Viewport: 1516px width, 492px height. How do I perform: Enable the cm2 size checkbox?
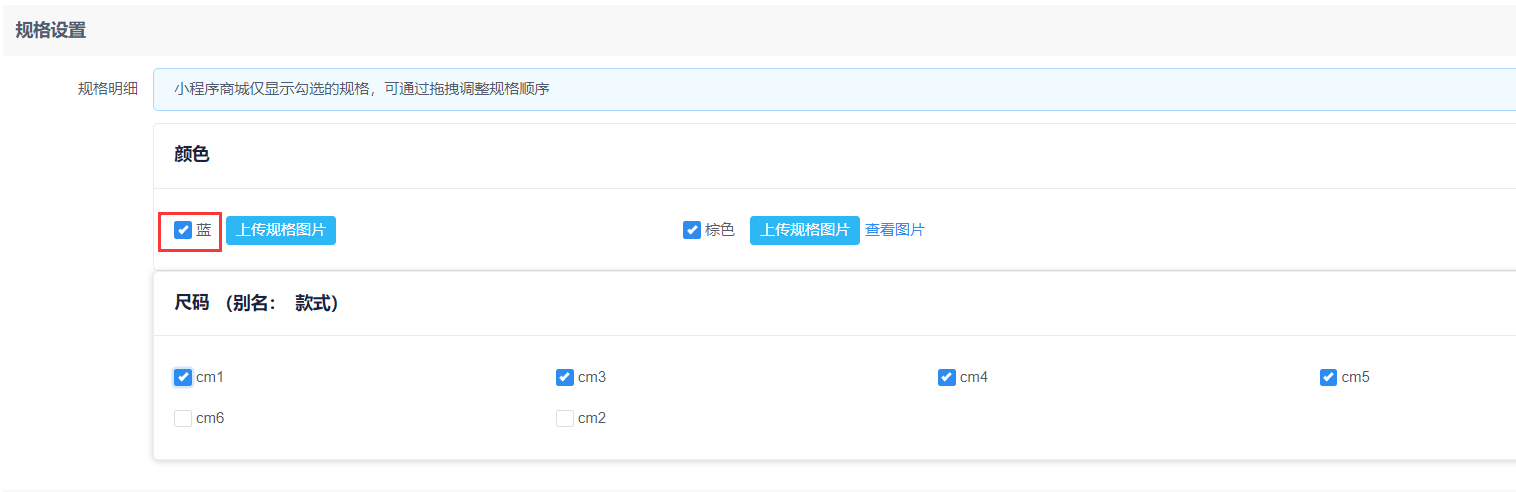[565, 418]
